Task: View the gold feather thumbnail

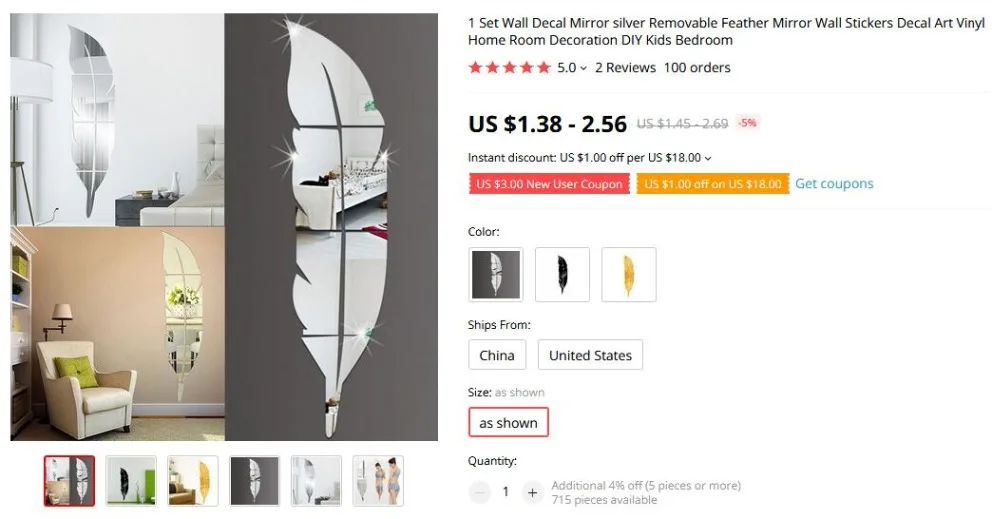Action: [x=193, y=481]
